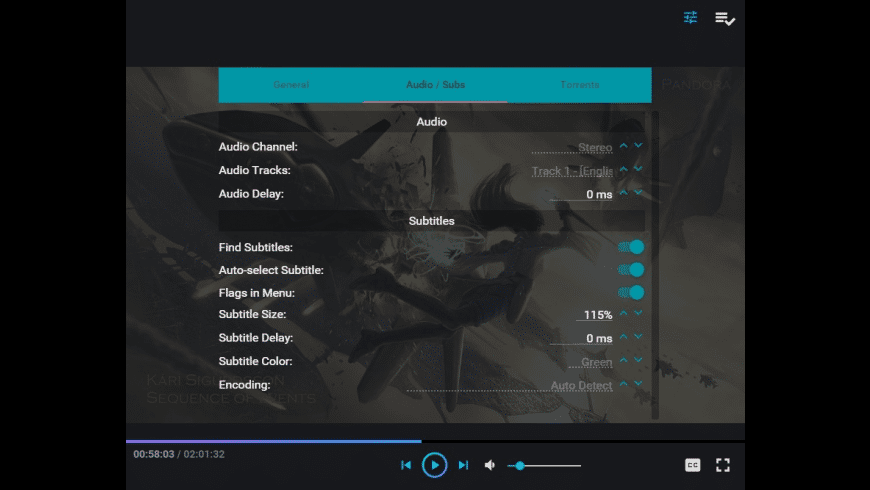Click the 00:58:03 elapsed time
The image size is (870, 490).
[154, 454]
